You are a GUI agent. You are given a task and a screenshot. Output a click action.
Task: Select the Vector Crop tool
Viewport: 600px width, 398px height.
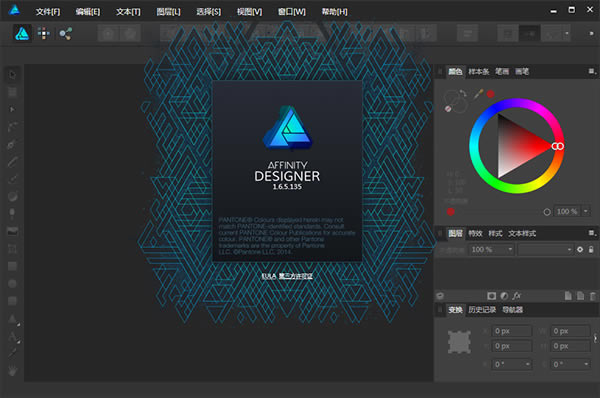[12, 249]
